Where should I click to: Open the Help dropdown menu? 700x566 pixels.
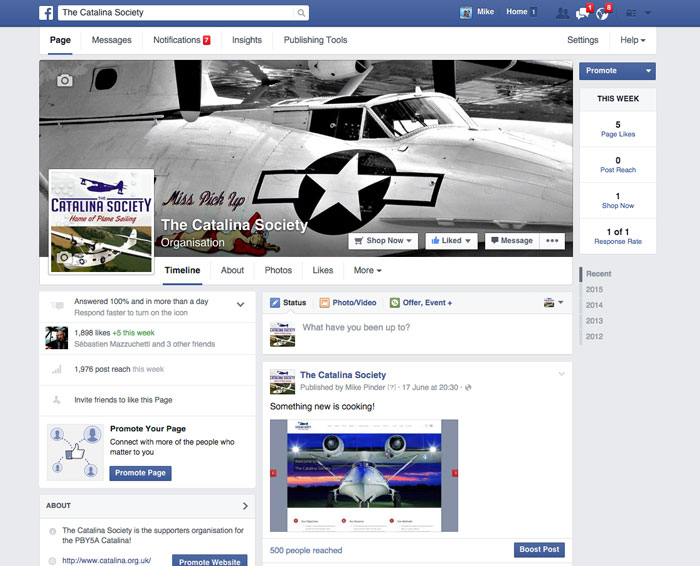tap(633, 40)
